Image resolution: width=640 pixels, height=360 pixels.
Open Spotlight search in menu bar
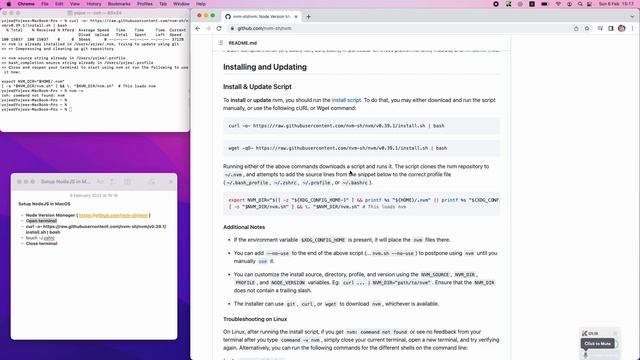click(580, 4)
